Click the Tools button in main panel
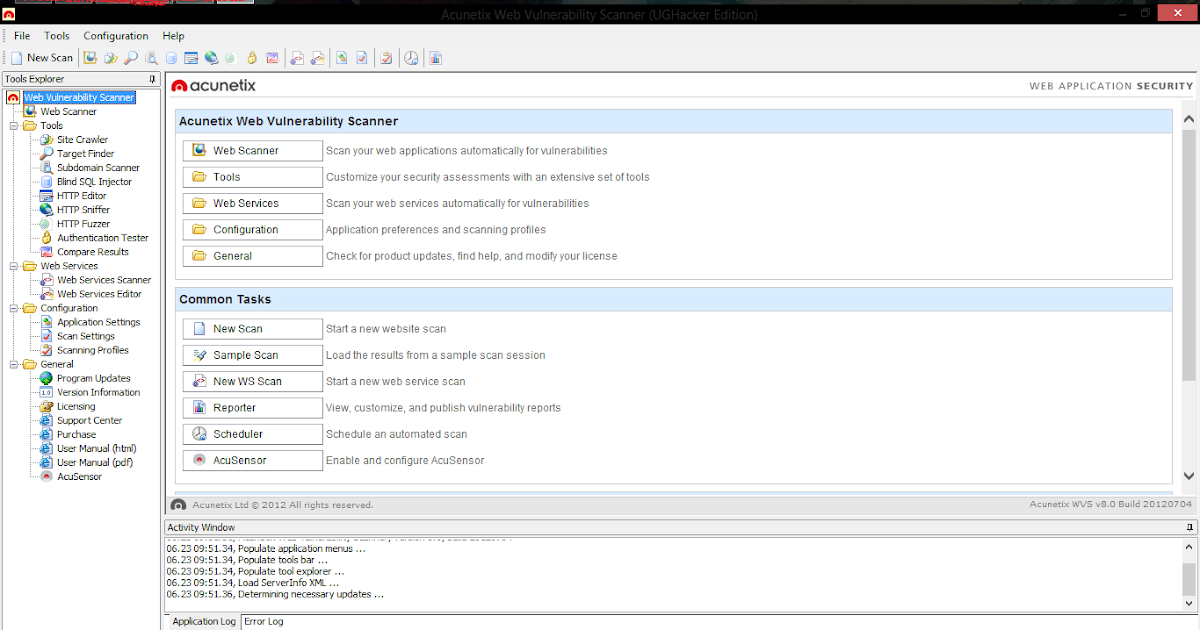Screen dimensions: 1200x630 (x=252, y=177)
